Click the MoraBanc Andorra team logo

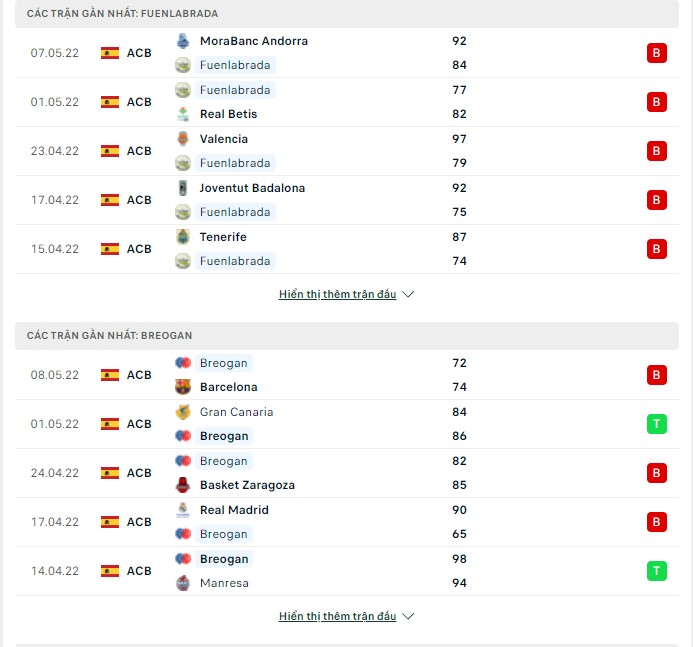[183, 41]
